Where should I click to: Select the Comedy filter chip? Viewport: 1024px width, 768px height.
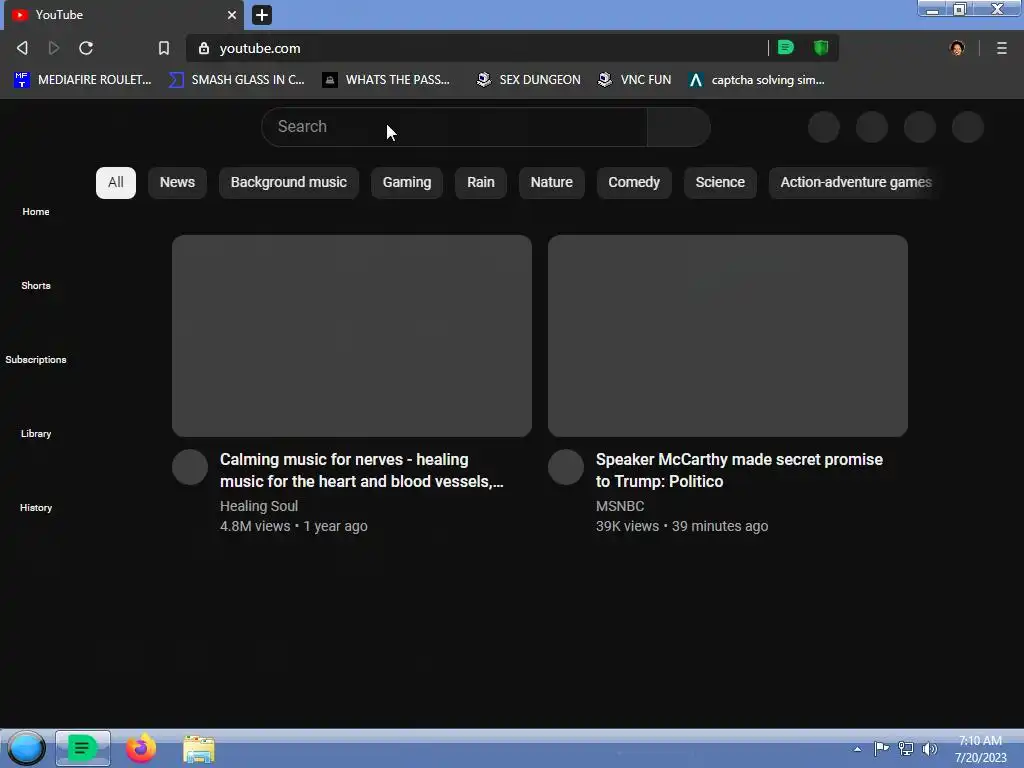coord(634,182)
